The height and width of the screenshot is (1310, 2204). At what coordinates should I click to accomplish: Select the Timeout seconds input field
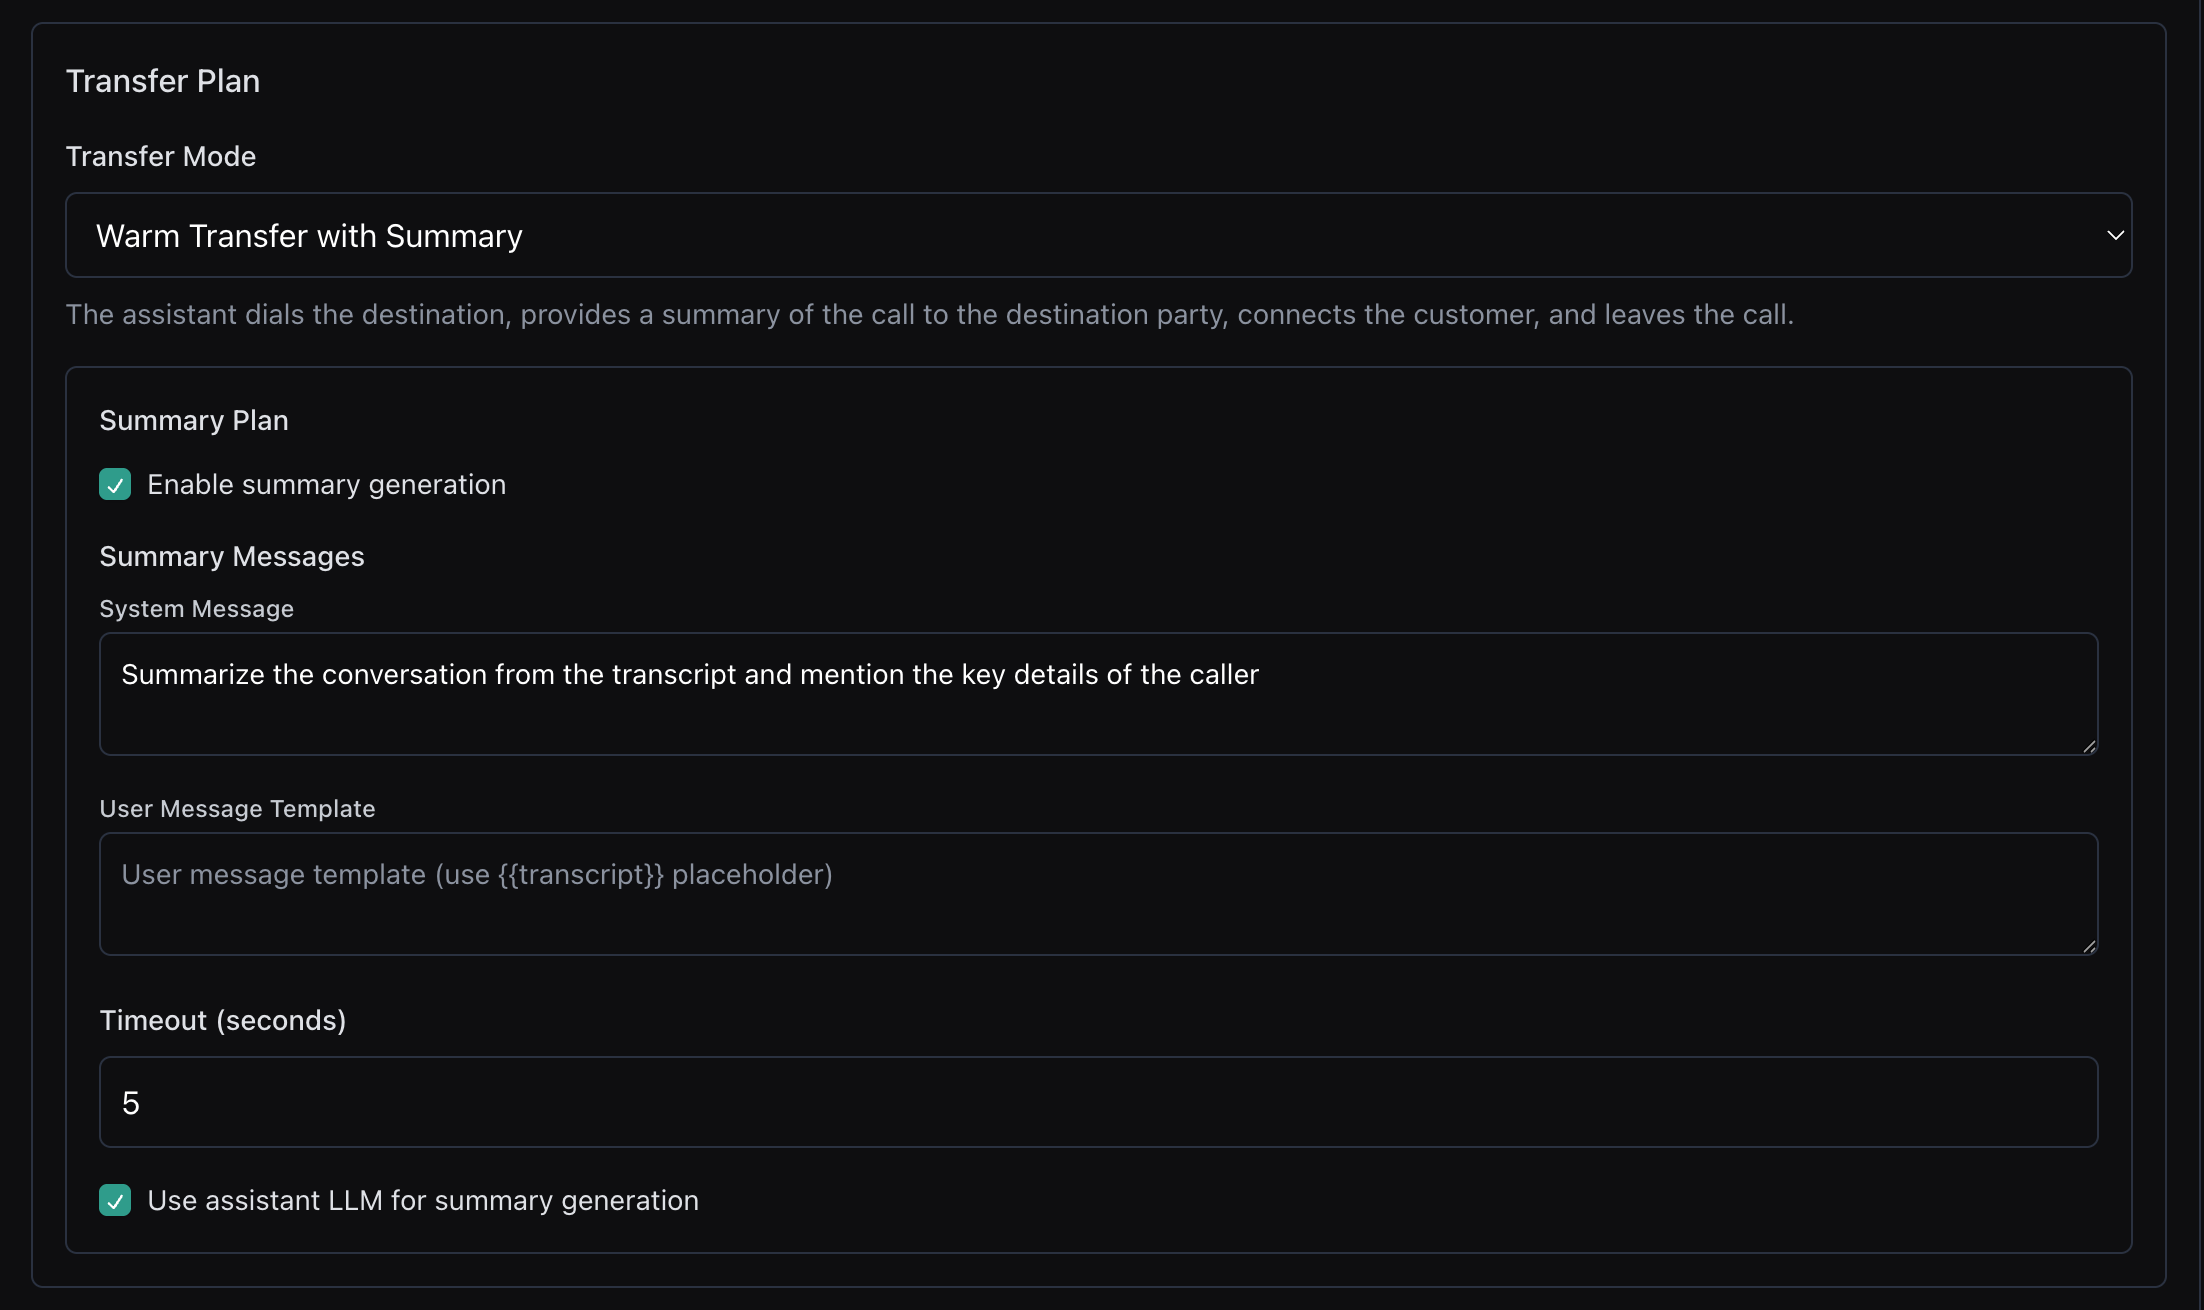click(x=1098, y=1102)
